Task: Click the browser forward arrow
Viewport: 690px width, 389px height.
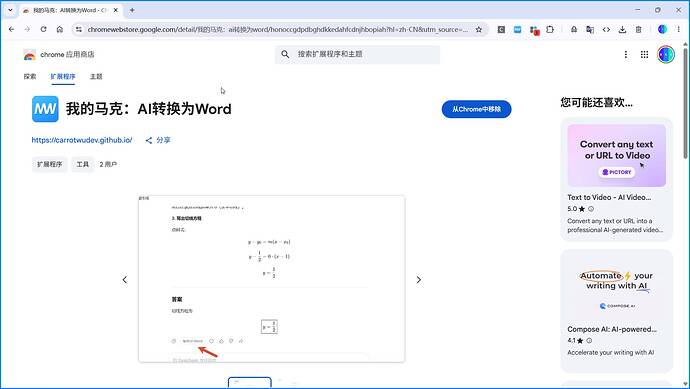Action: pos(27,29)
